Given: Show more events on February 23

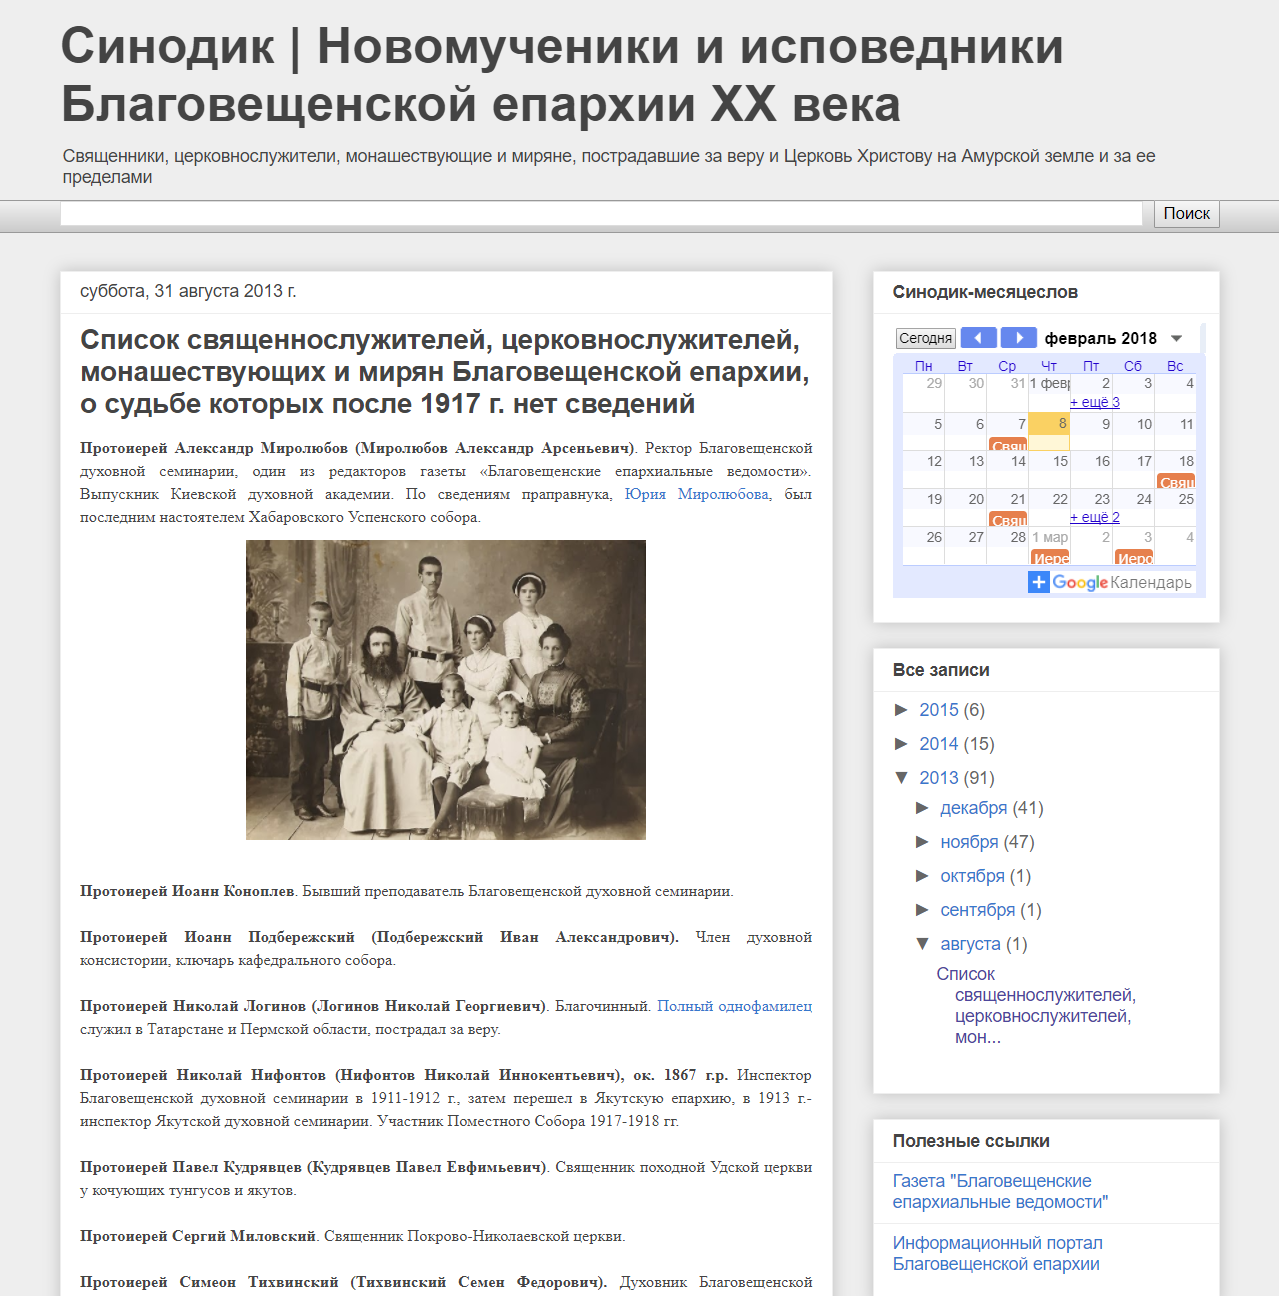Looking at the screenshot, I should (1095, 517).
